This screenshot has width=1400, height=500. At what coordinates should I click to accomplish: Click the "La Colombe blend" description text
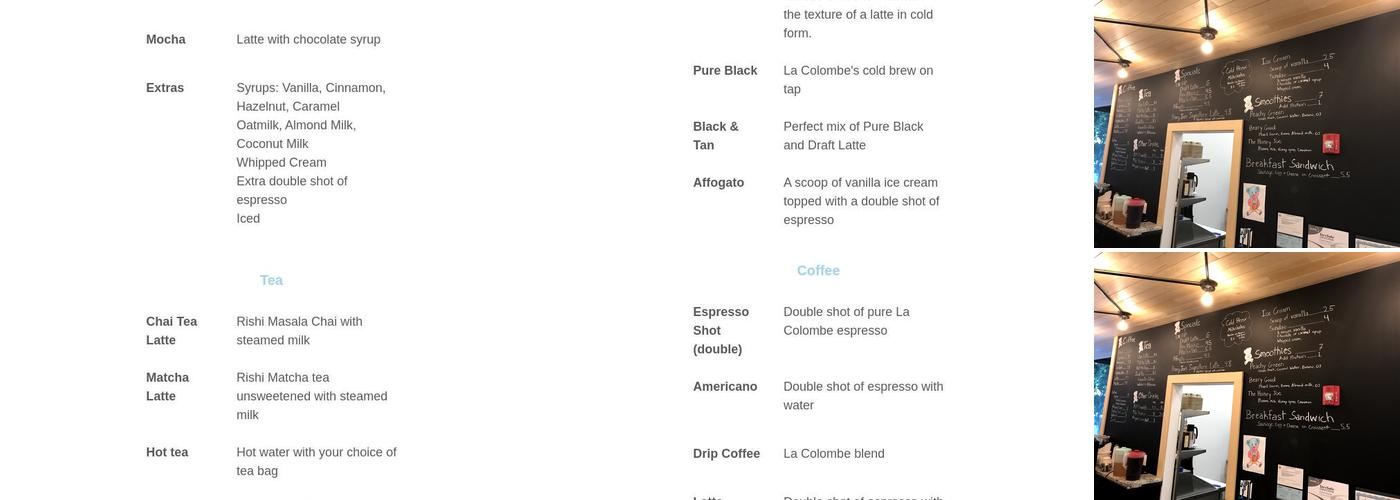coord(834,454)
